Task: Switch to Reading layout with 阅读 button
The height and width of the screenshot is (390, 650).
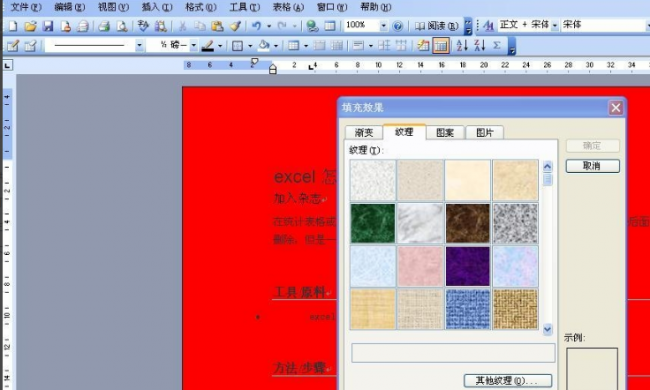Action: point(437,26)
